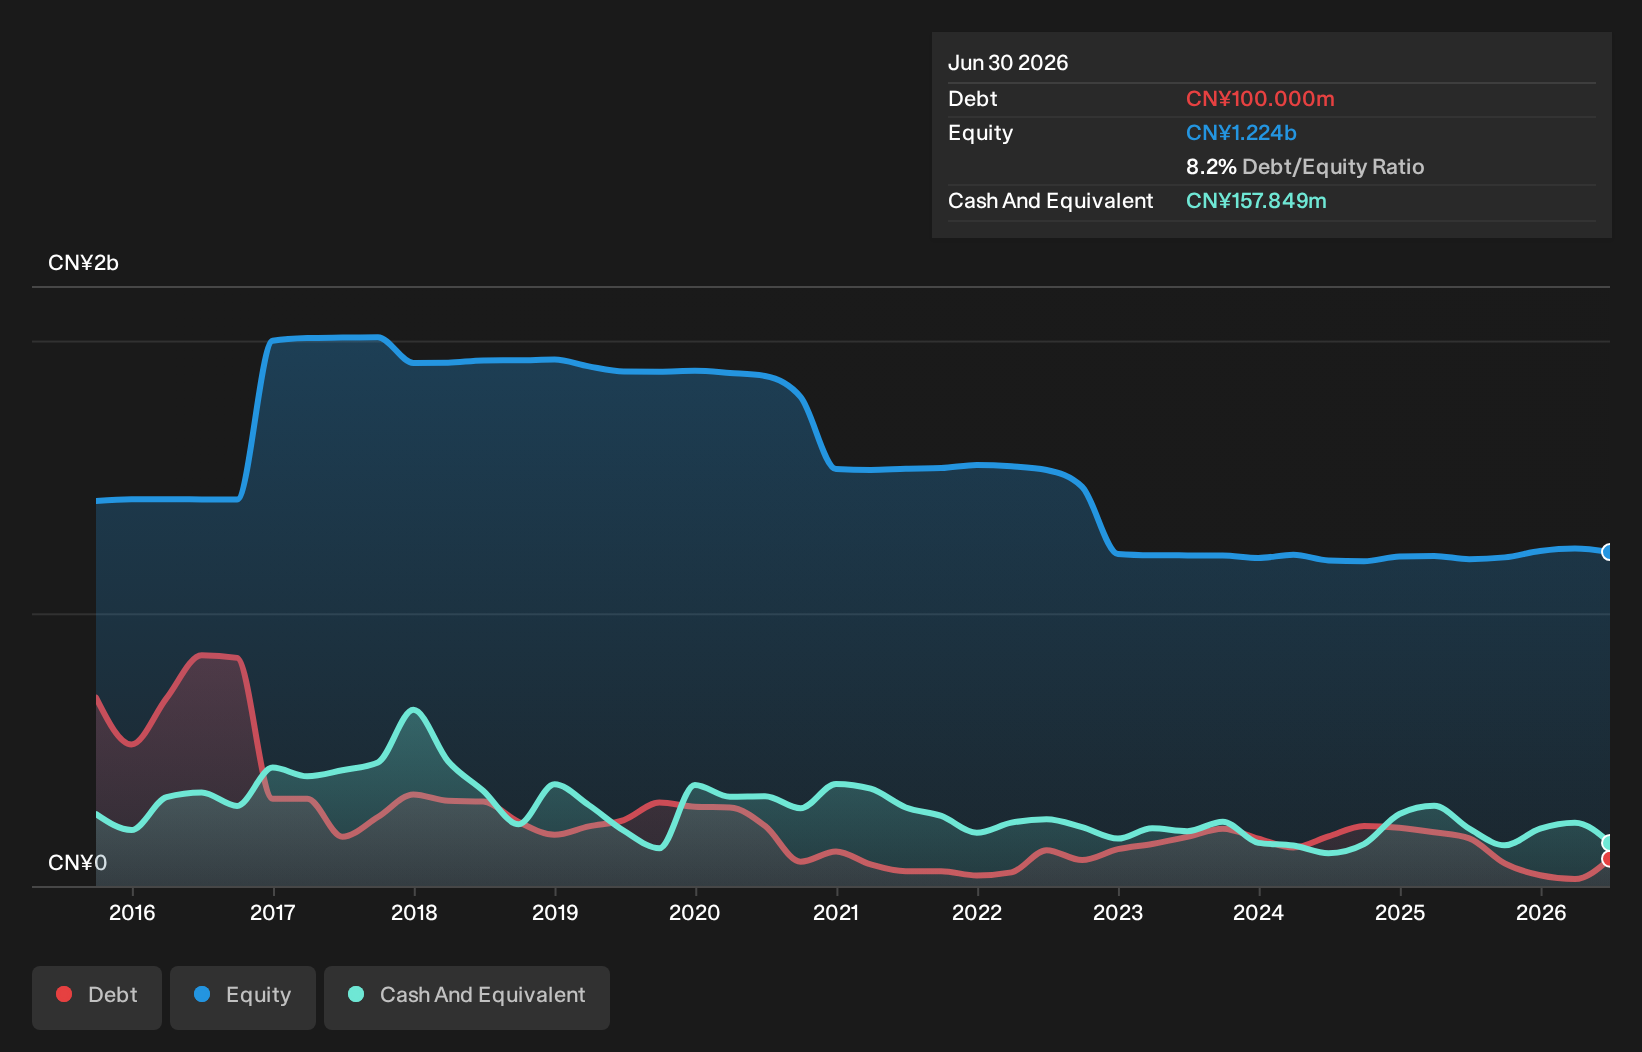Click the CN¥2b y-axis label
Viewport: 1642px width, 1052px height.
tap(83, 263)
